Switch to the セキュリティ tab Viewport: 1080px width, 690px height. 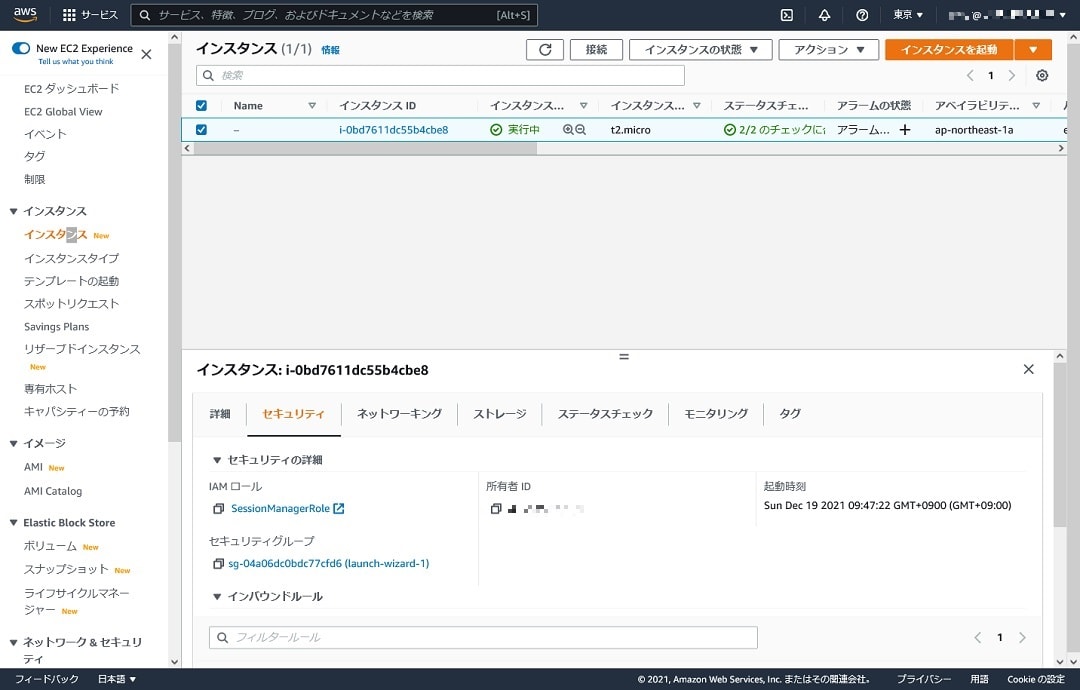293,414
